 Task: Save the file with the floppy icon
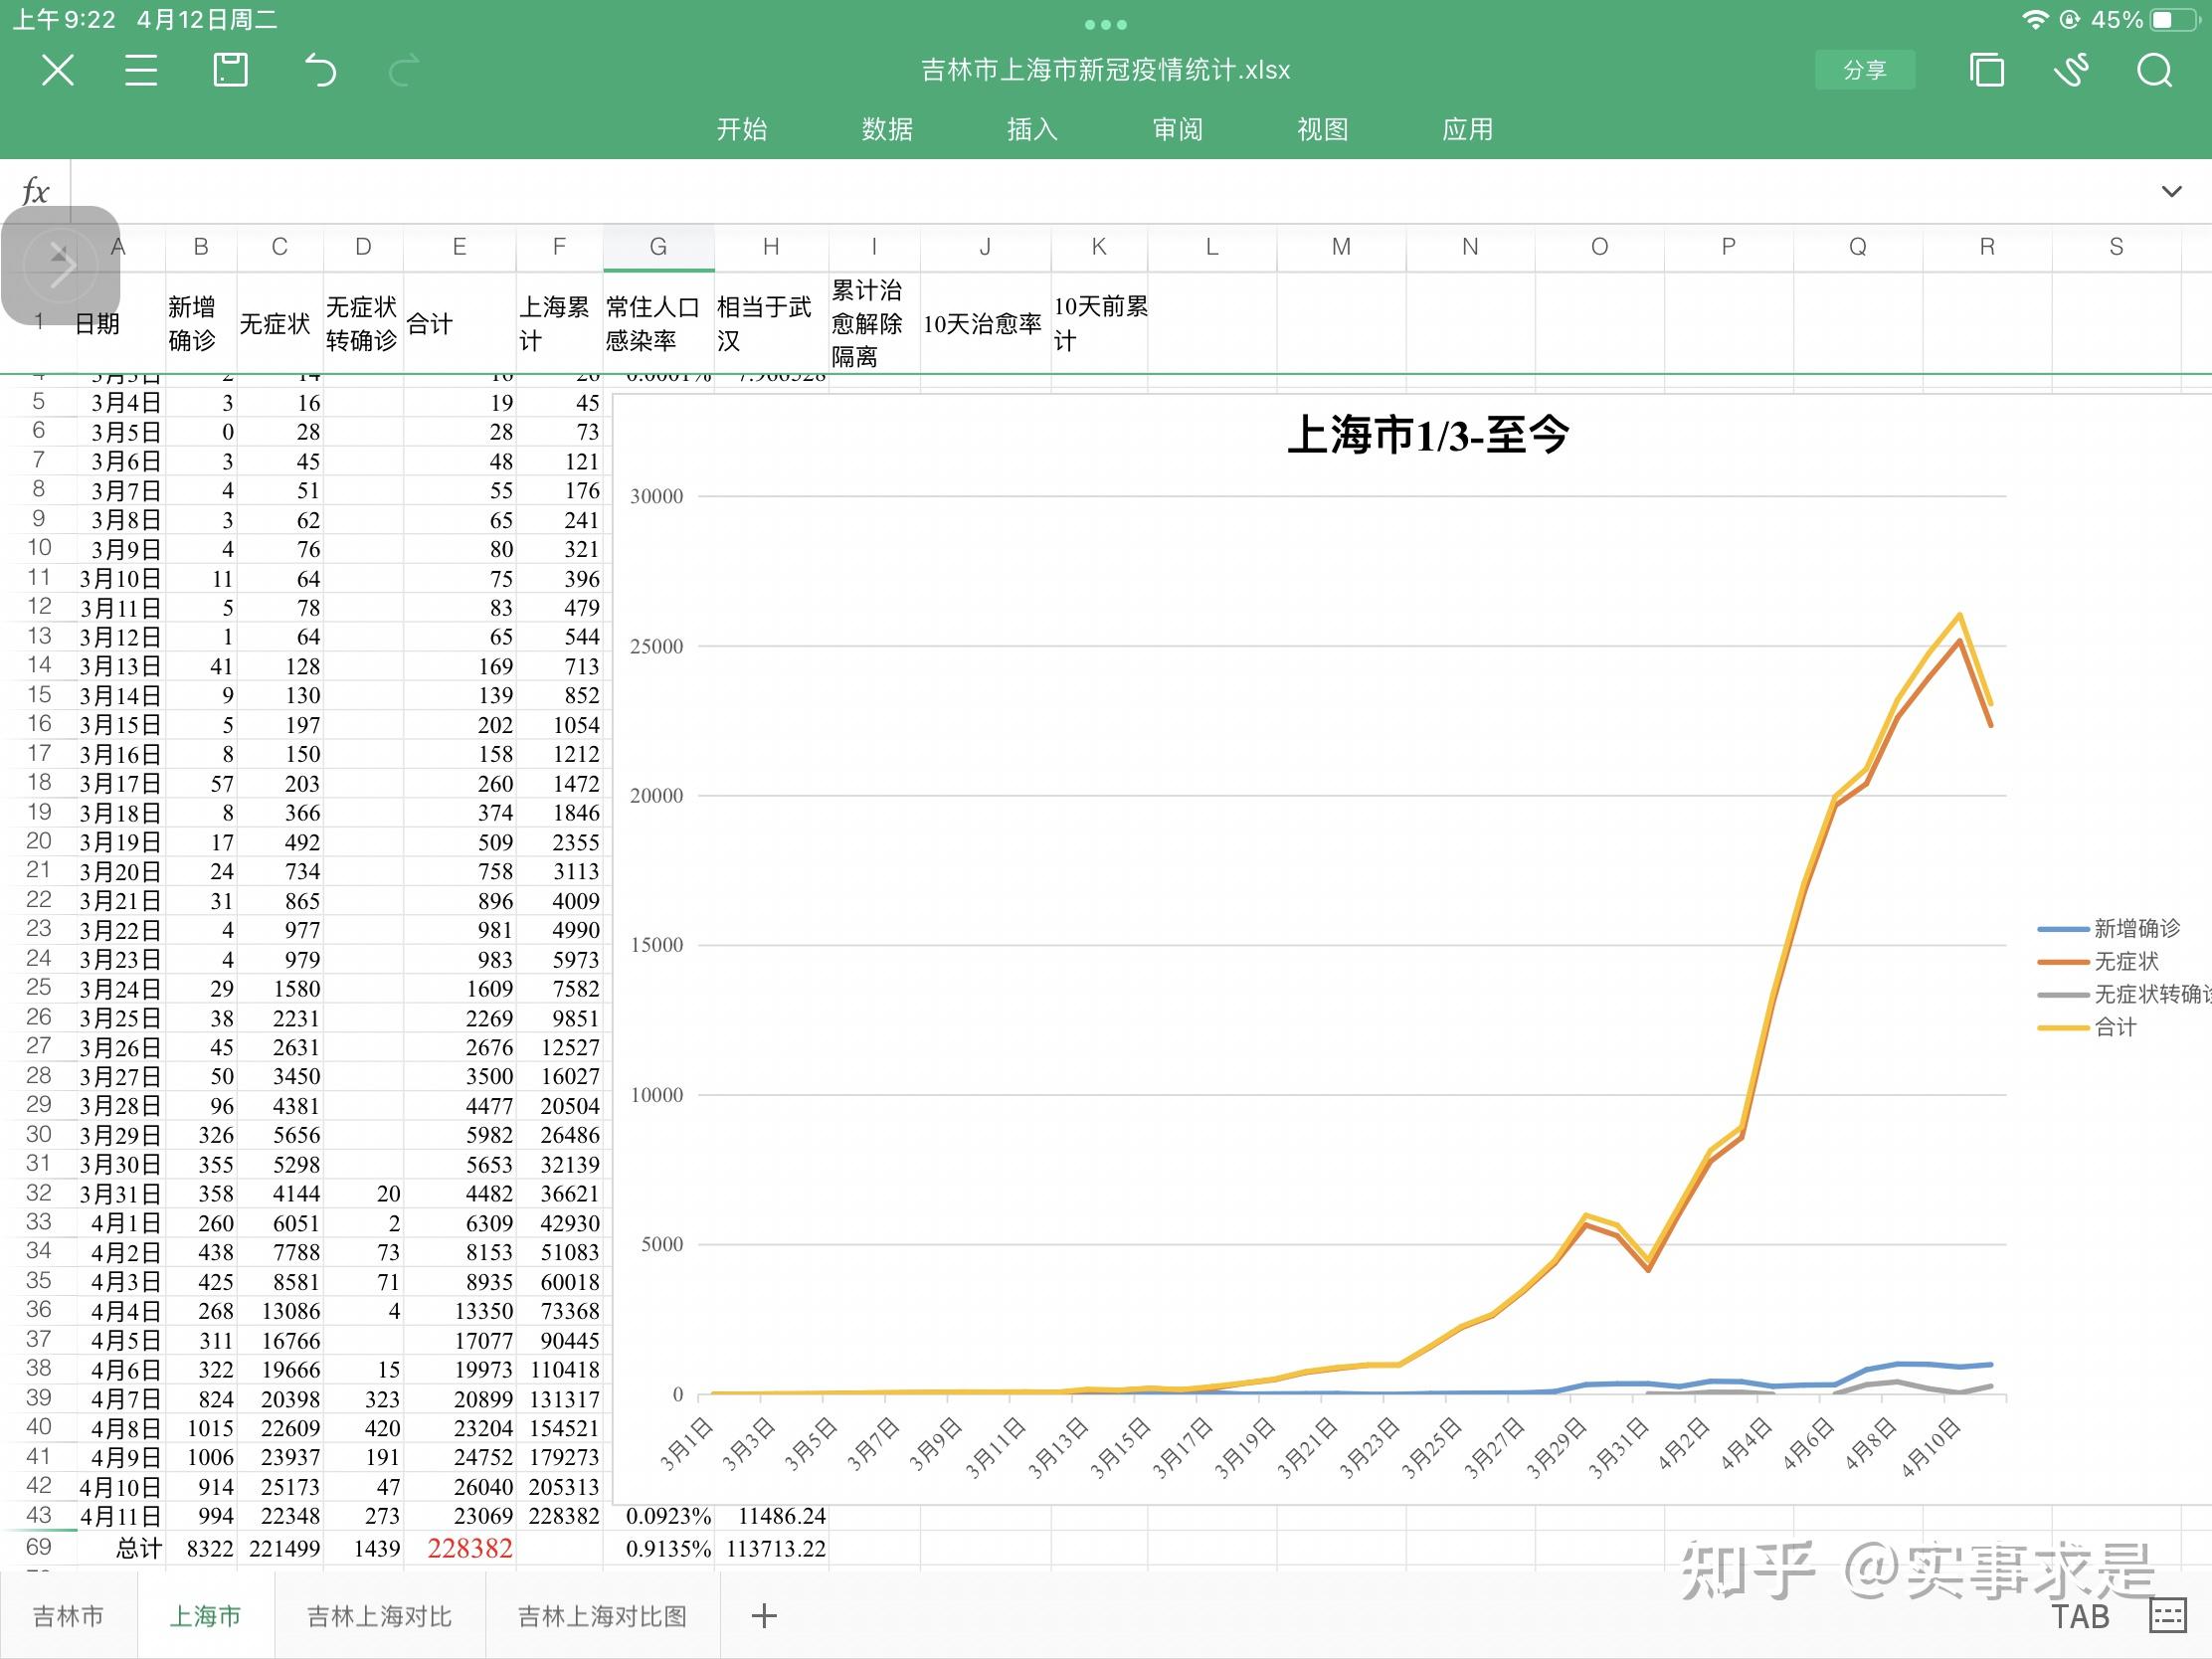[230, 70]
